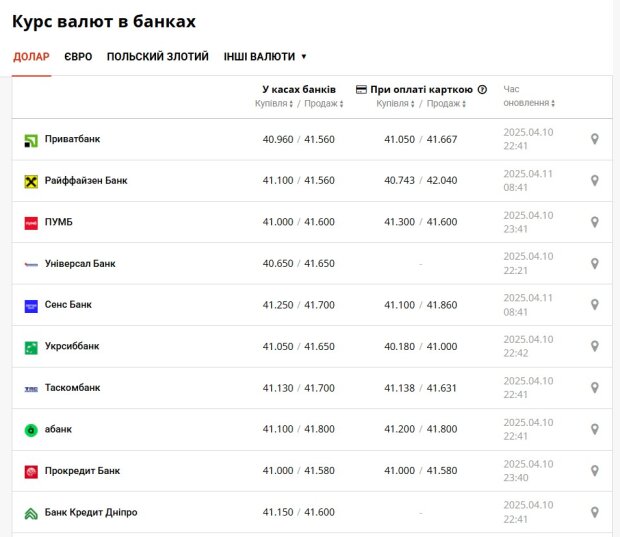
Task: Click the абанк green circle logo
Action: click(31, 430)
